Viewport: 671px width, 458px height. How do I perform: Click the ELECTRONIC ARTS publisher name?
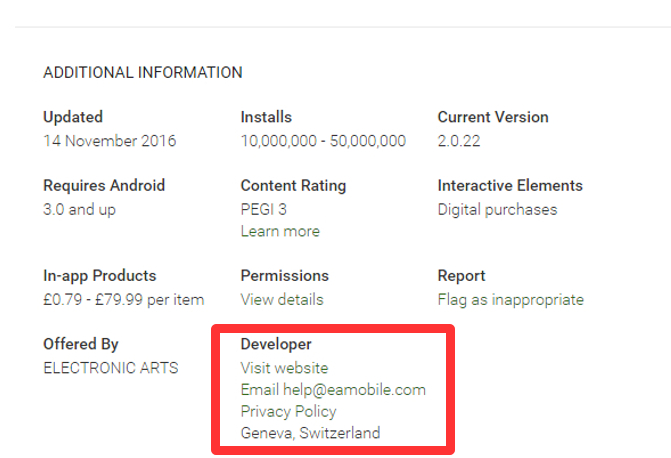pyautogui.click(x=110, y=367)
